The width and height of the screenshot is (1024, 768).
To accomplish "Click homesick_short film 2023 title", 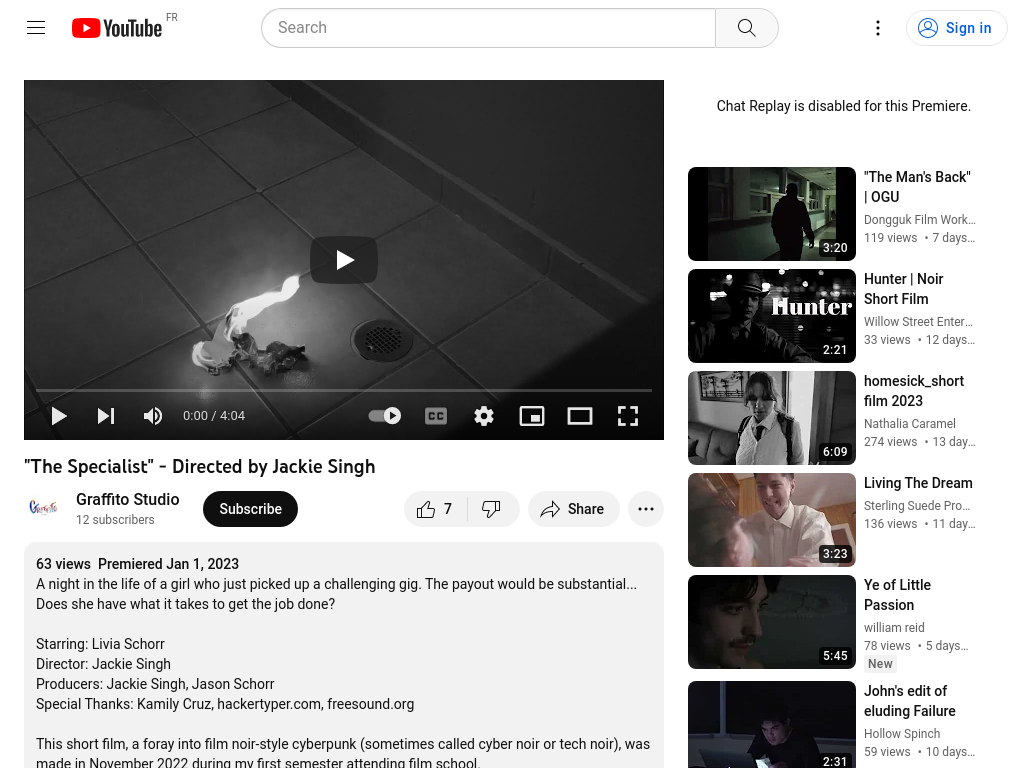I will tap(914, 391).
